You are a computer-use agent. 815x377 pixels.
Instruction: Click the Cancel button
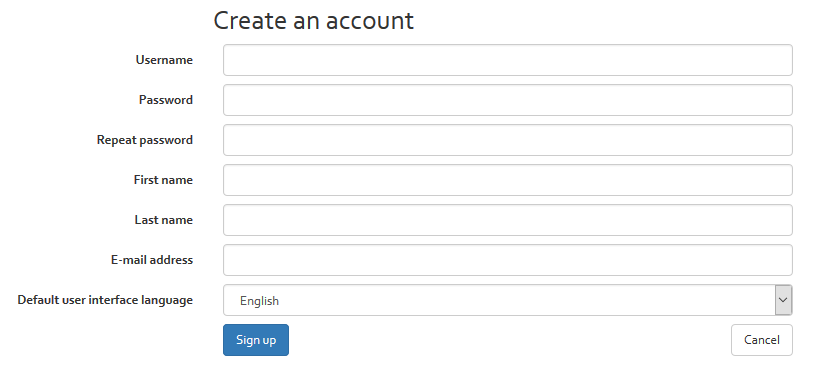click(x=762, y=340)
